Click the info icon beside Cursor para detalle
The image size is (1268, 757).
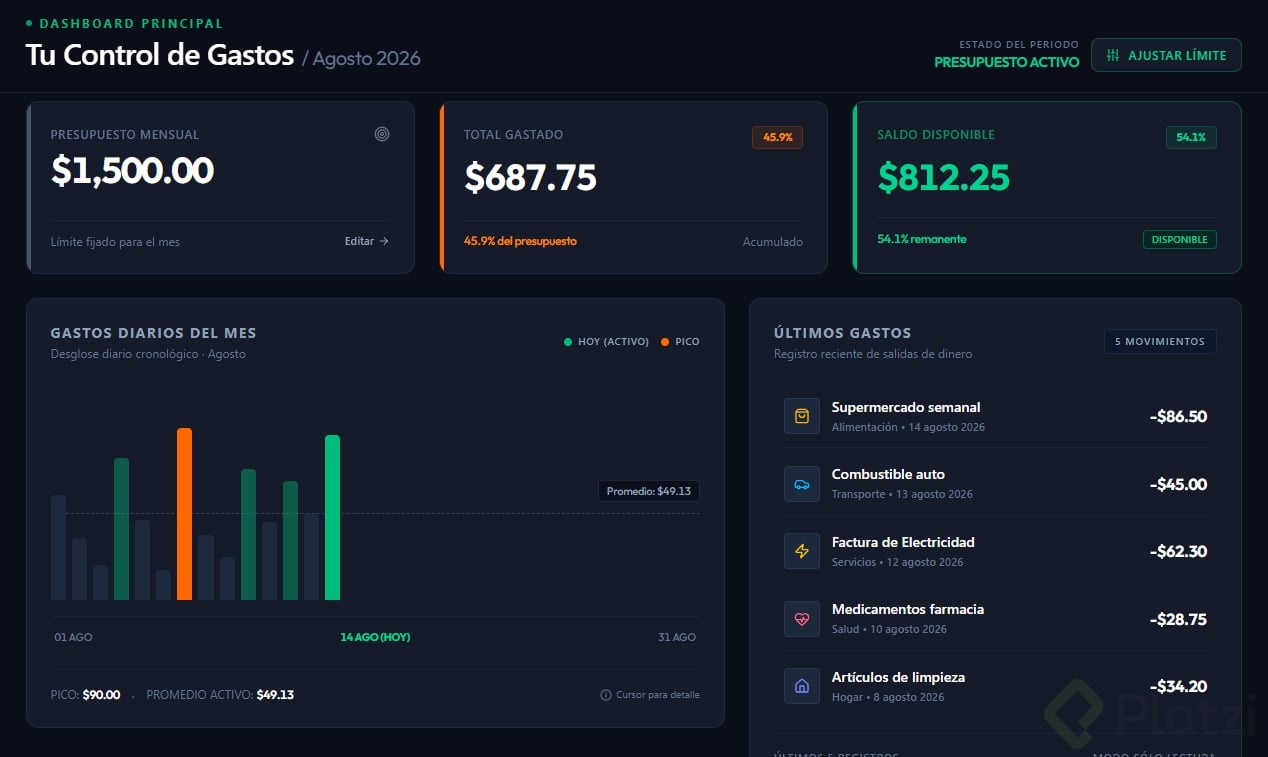click(606, 695)
